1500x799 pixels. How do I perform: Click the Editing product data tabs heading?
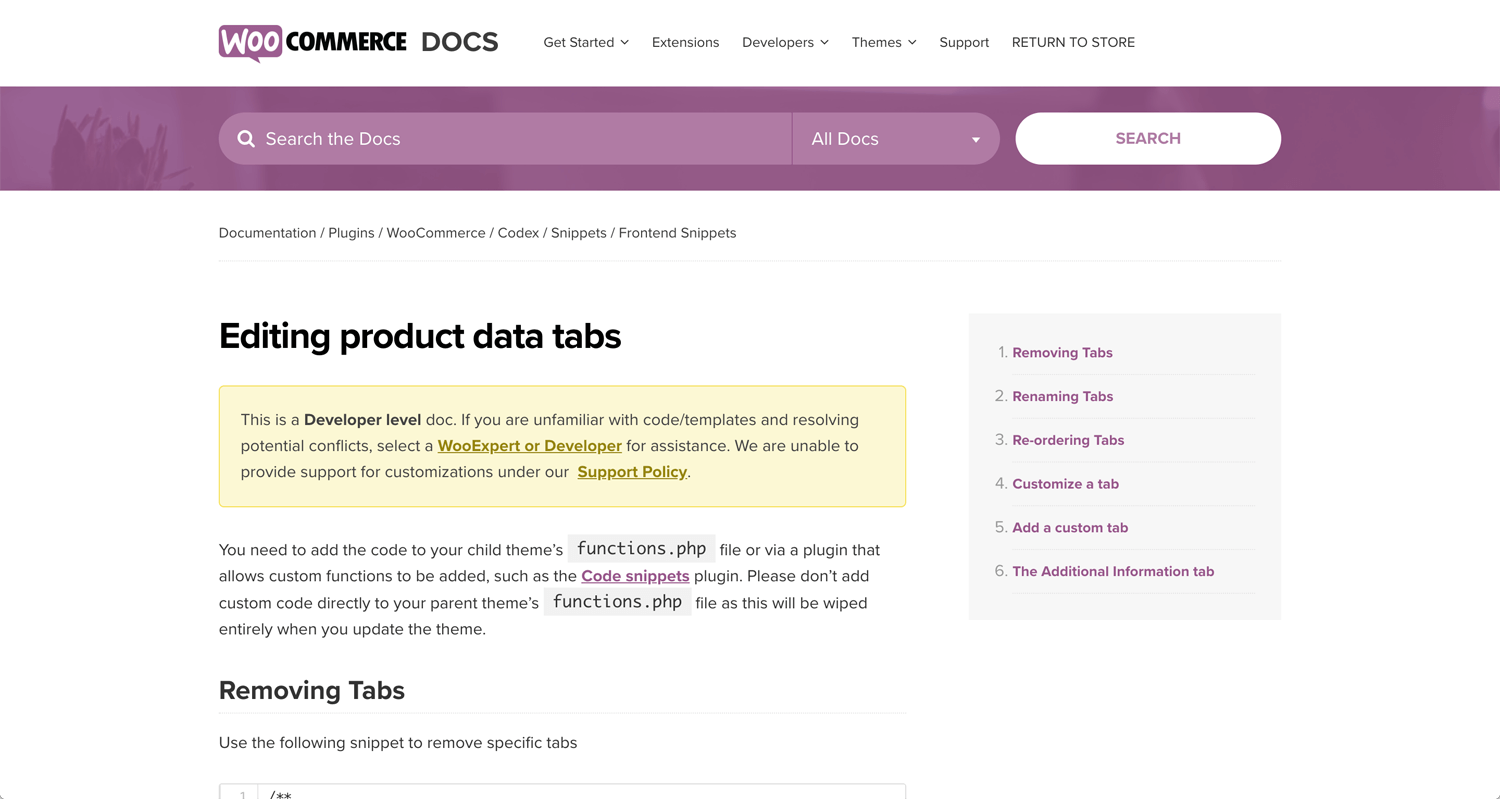[420, 336]
